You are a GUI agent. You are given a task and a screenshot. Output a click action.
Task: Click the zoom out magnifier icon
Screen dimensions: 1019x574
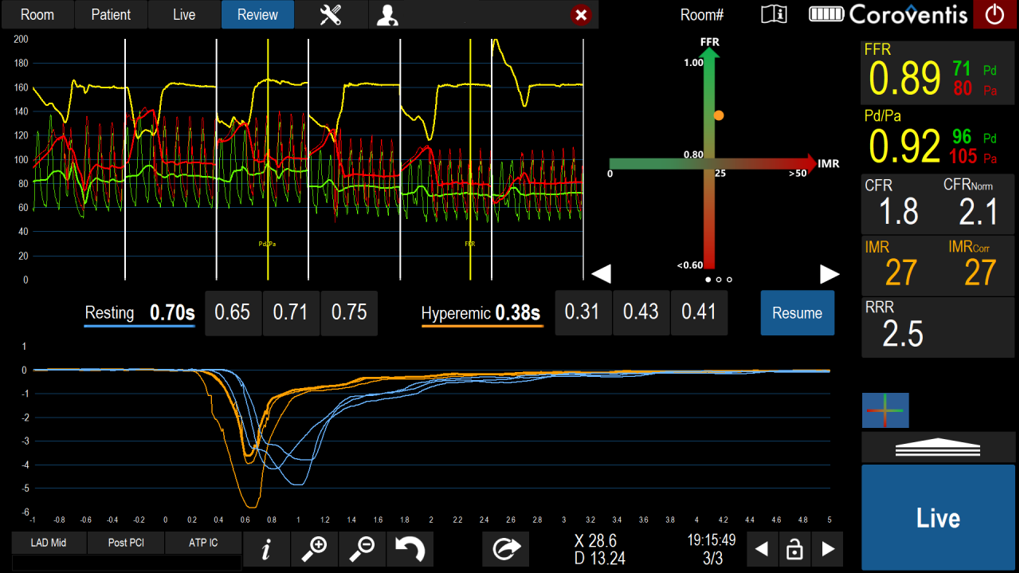point(362,549)
